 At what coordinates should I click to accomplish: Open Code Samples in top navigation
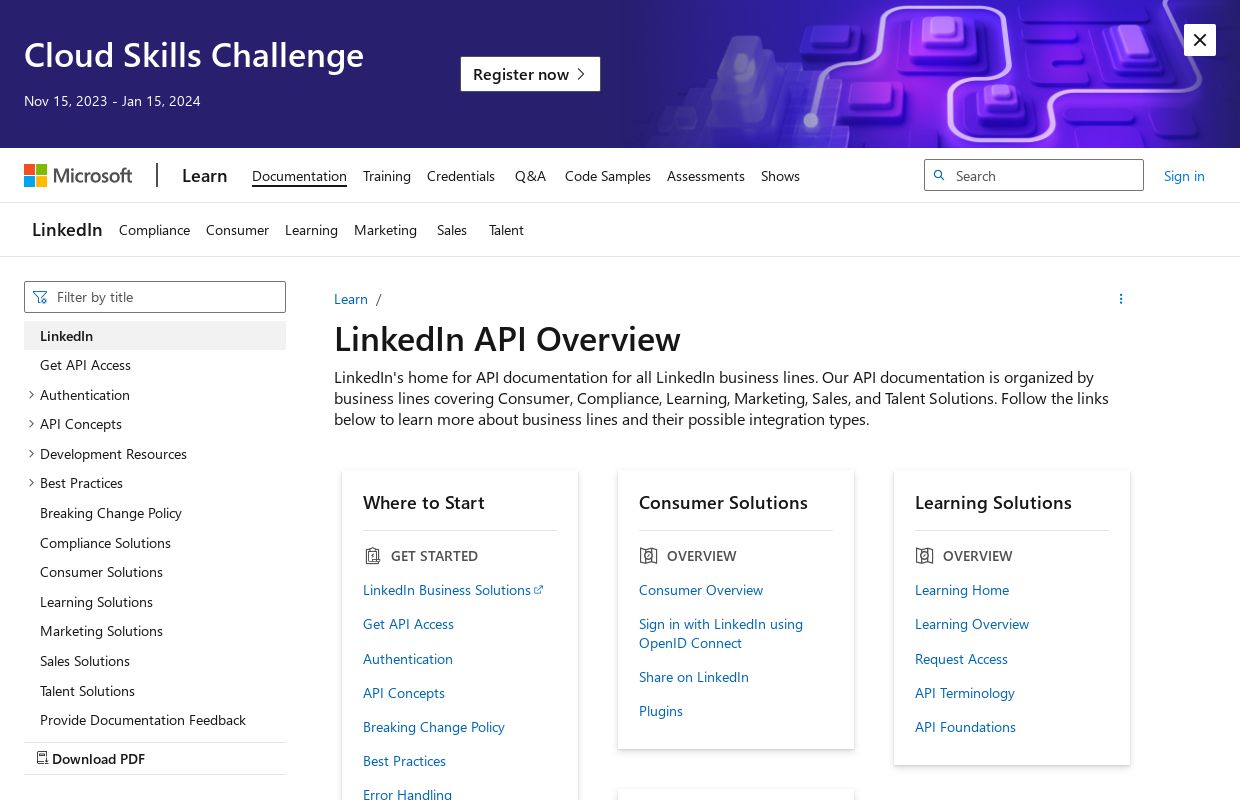[608, 176]
